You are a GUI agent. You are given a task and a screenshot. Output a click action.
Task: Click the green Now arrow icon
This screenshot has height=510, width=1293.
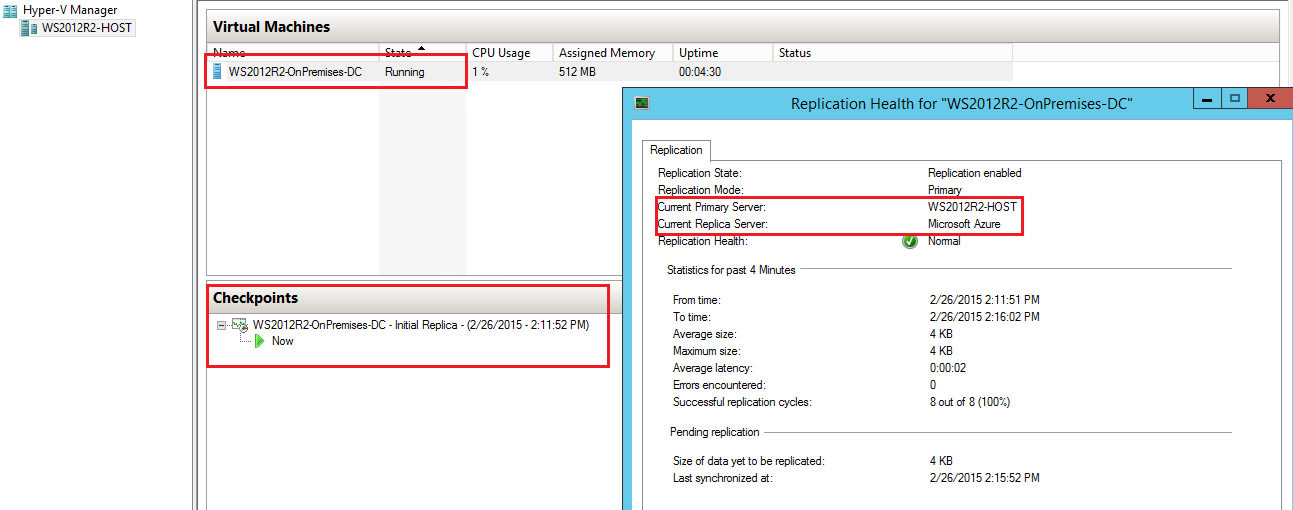pyautogui.click(x=260, y=341)
